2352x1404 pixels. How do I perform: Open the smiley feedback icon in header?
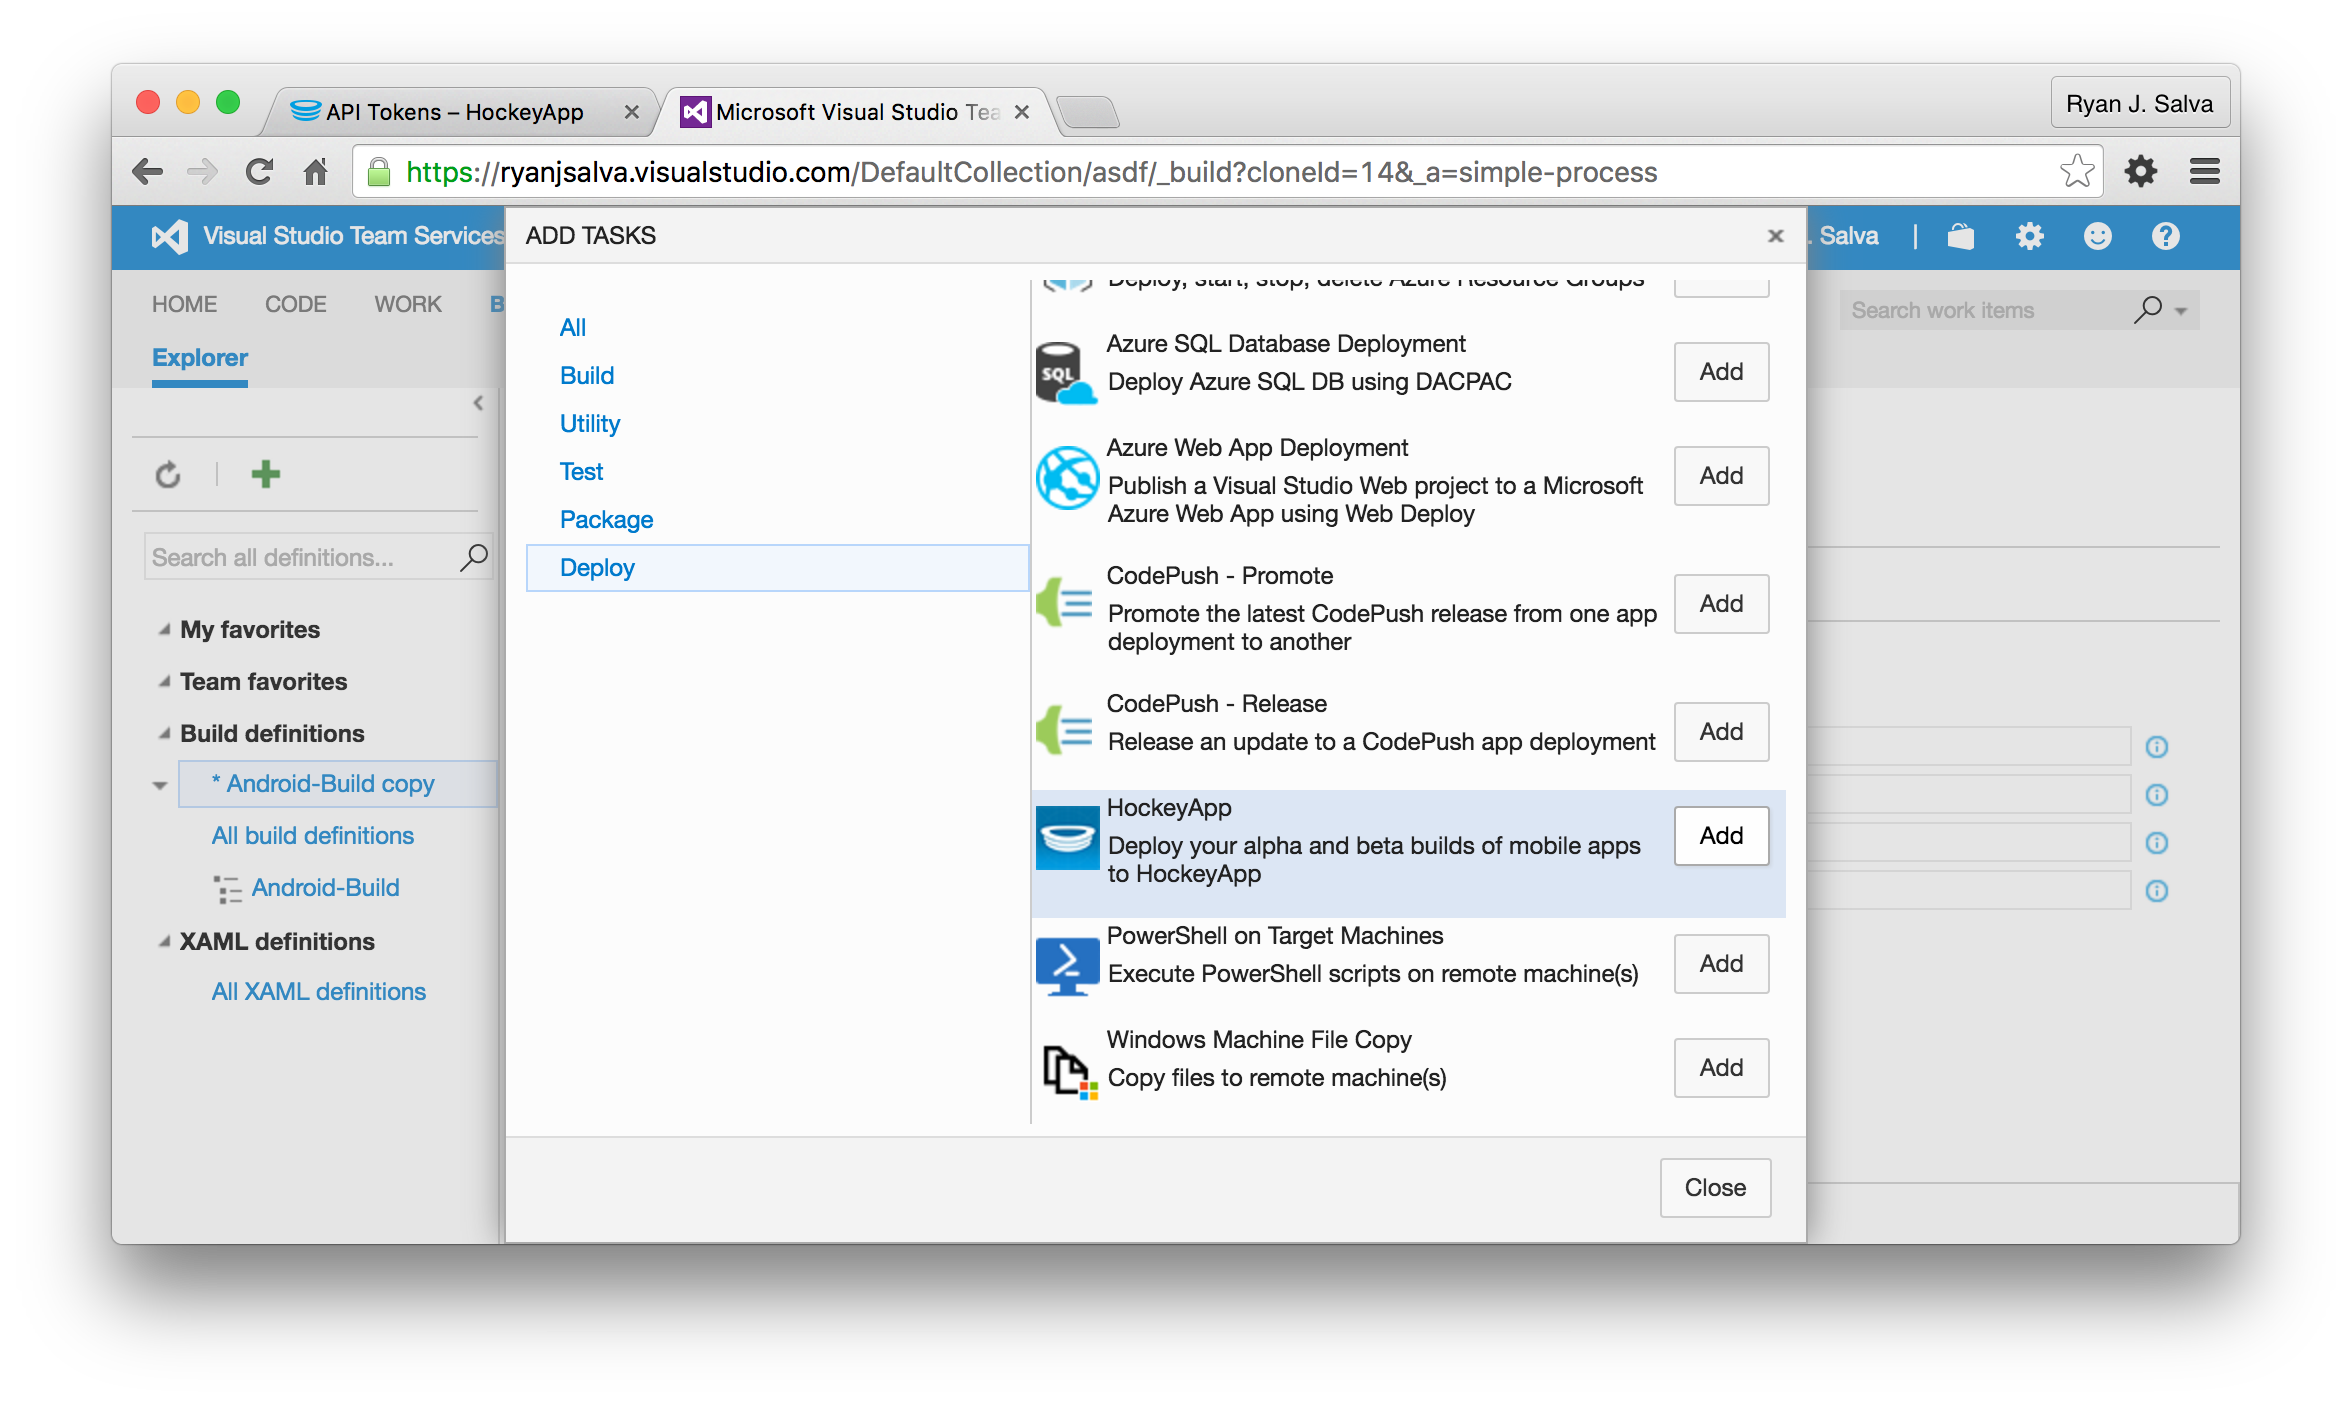coord(2097,237)
